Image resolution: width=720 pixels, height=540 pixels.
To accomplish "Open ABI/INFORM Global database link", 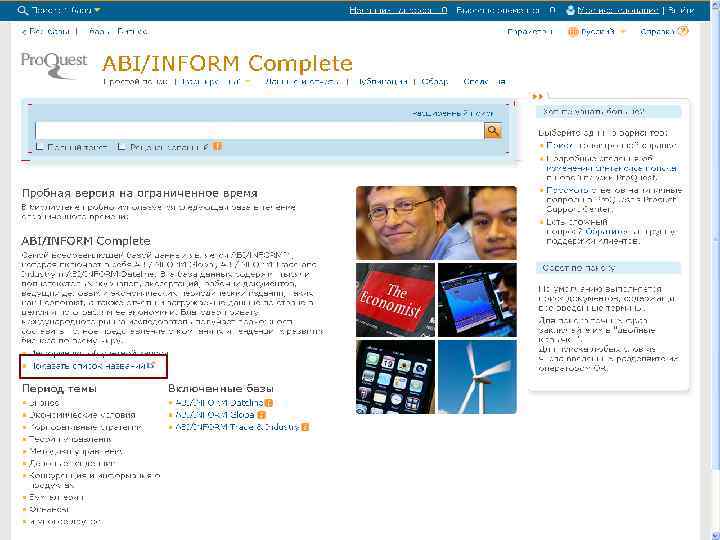I will pos(215,415).
